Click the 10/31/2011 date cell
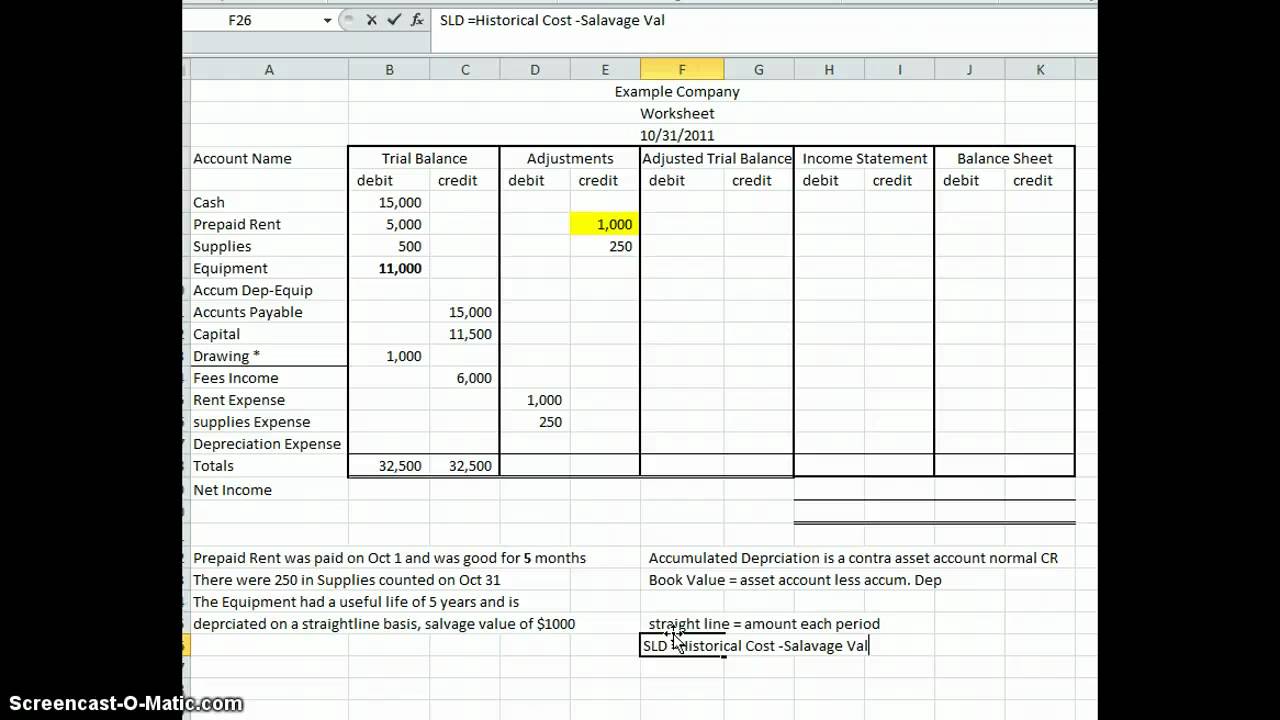The height and width of the screenshot is (720, 1280). point(677,135)
